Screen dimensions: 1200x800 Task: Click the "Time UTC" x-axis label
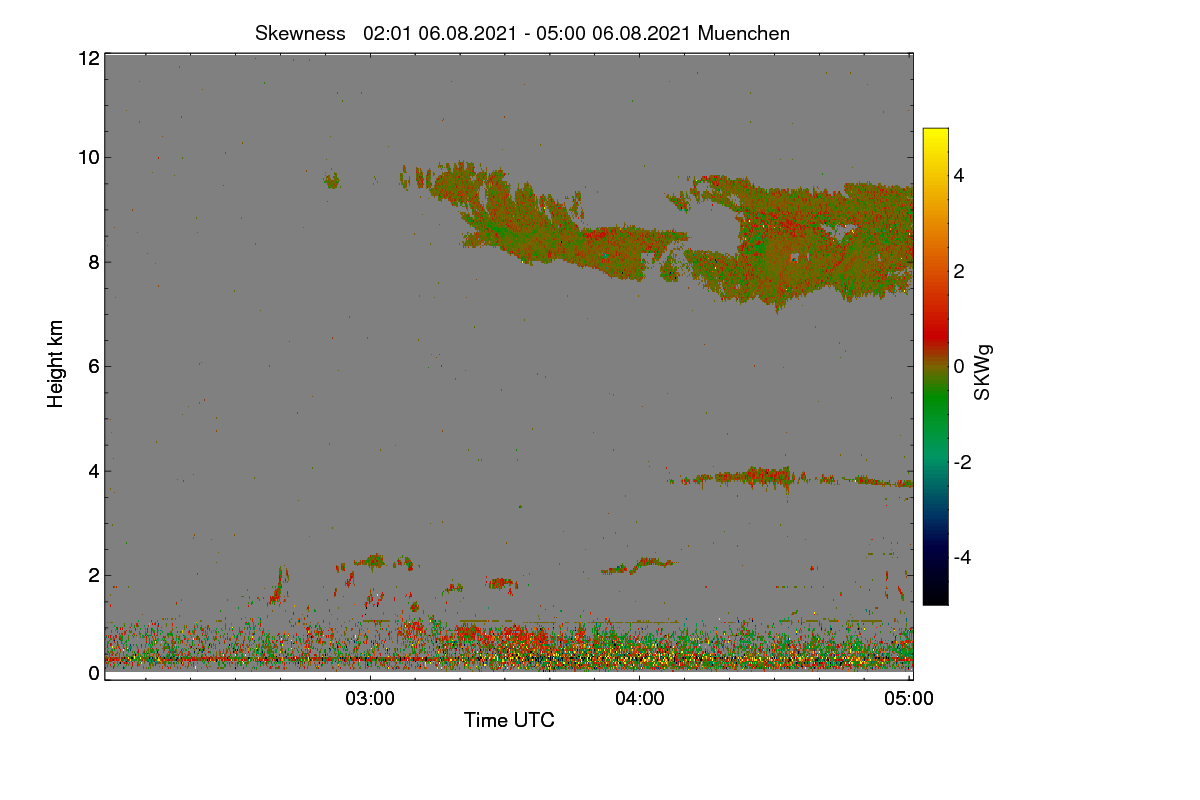coord(509,720)
